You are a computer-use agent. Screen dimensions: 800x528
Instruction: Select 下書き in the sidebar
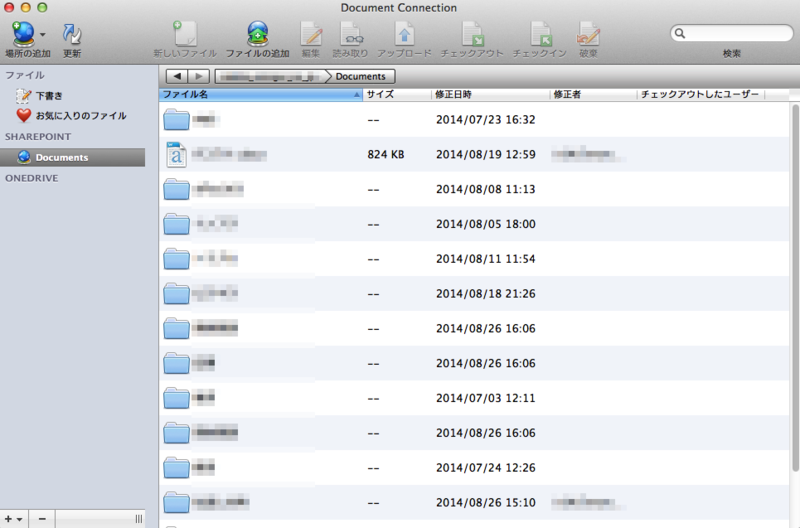tap(49, 95)
